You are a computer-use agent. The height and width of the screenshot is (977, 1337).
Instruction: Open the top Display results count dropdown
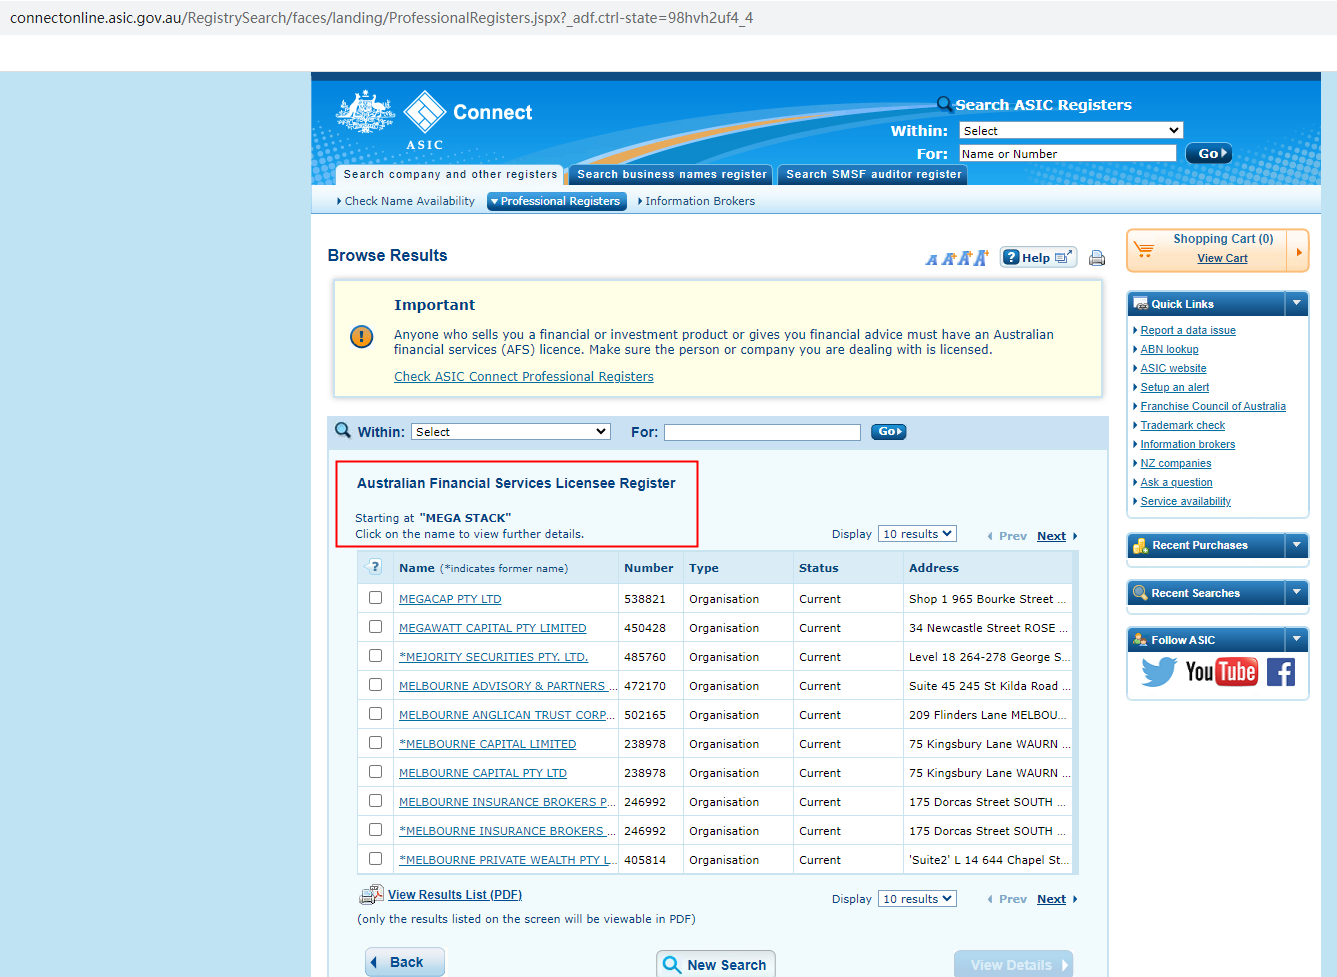click(x=917, y=534)
